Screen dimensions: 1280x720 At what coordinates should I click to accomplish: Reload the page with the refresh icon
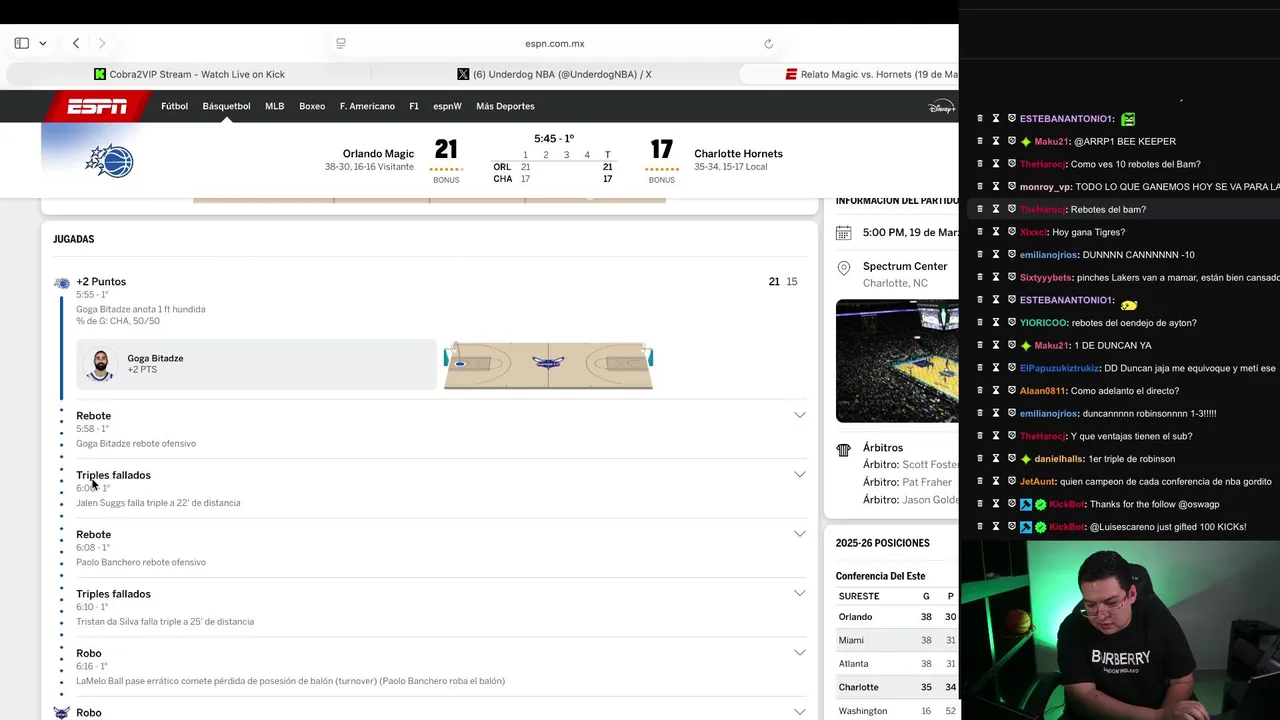[768, 43]
